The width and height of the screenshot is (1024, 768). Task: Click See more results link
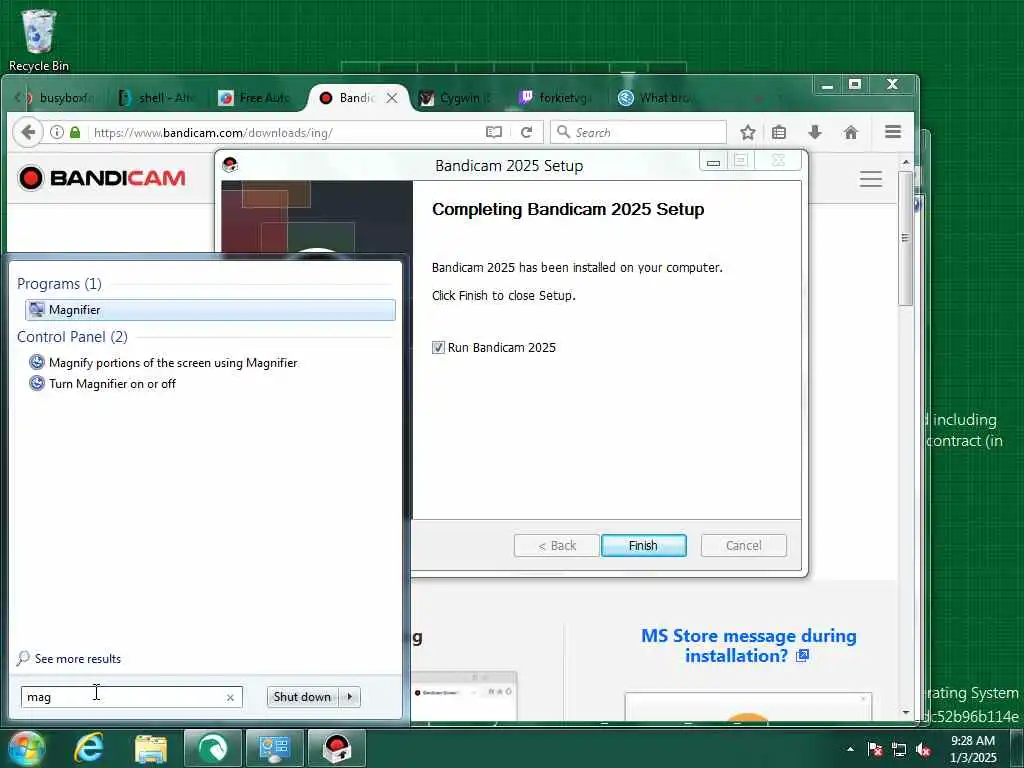[x=78, y=658]
